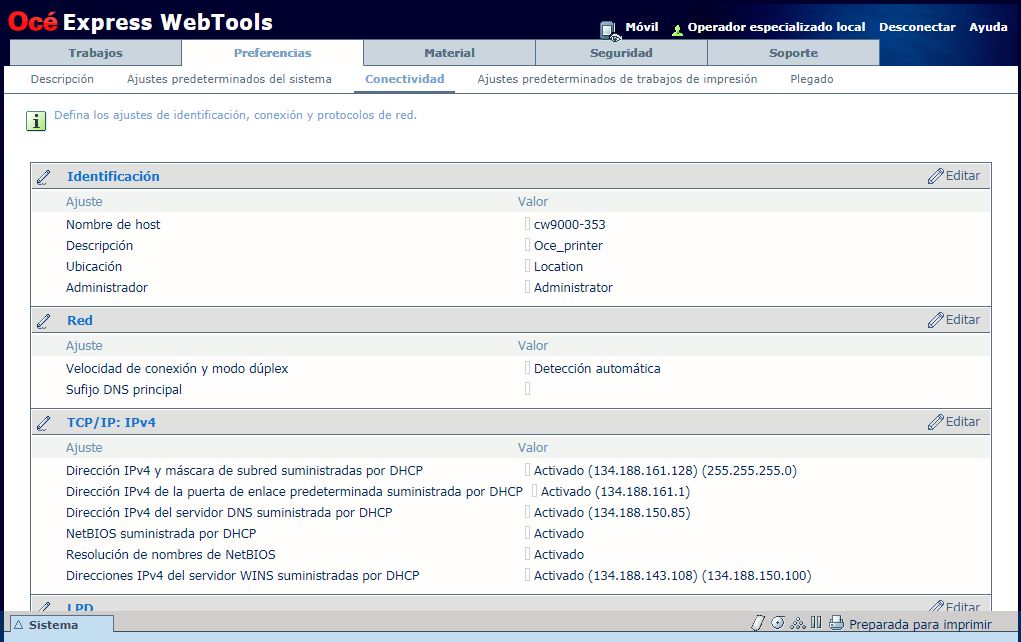Click the Detección automática value

click(596, 369)
